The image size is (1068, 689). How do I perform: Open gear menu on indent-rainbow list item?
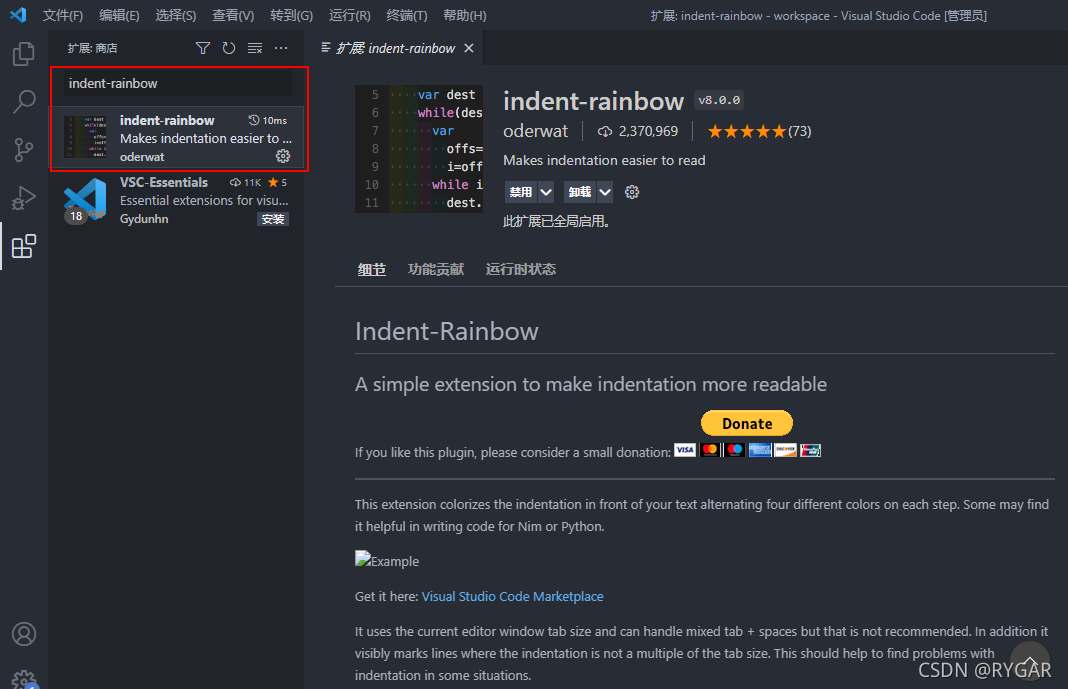pyautogui.click(x=283, y=157)
